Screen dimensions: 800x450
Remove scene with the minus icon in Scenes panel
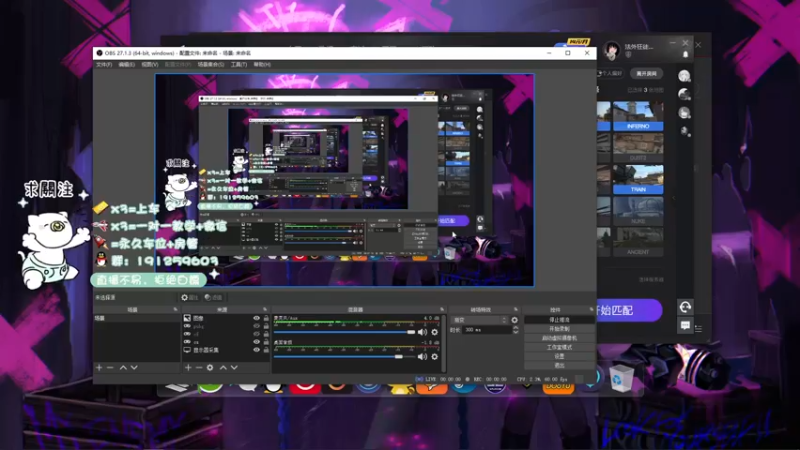(110, 367)
